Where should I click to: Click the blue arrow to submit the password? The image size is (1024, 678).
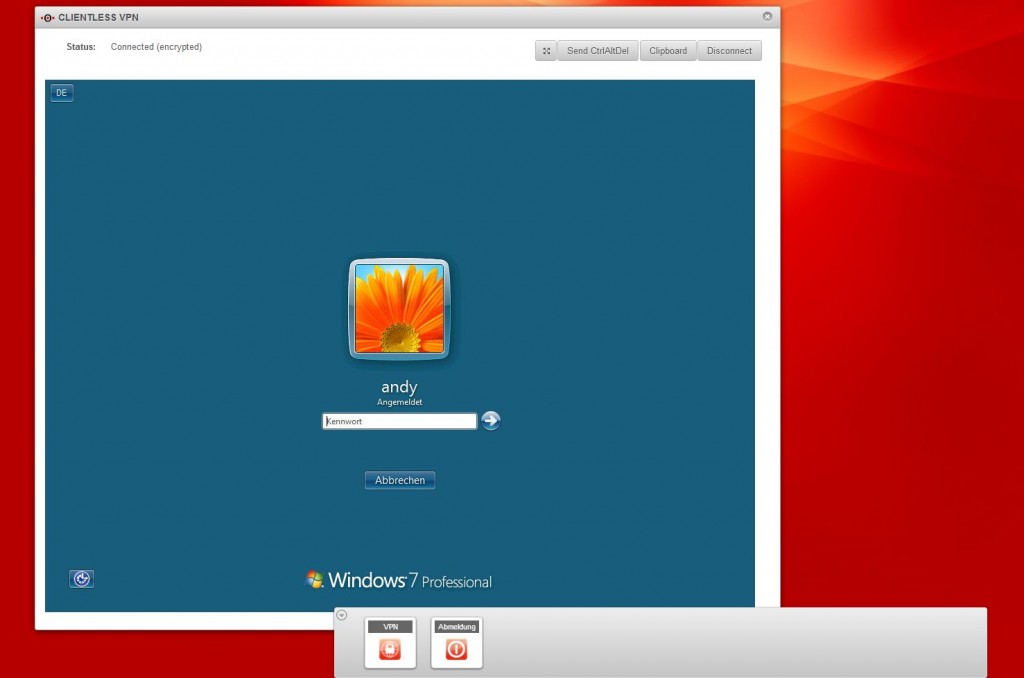point(490,420)
